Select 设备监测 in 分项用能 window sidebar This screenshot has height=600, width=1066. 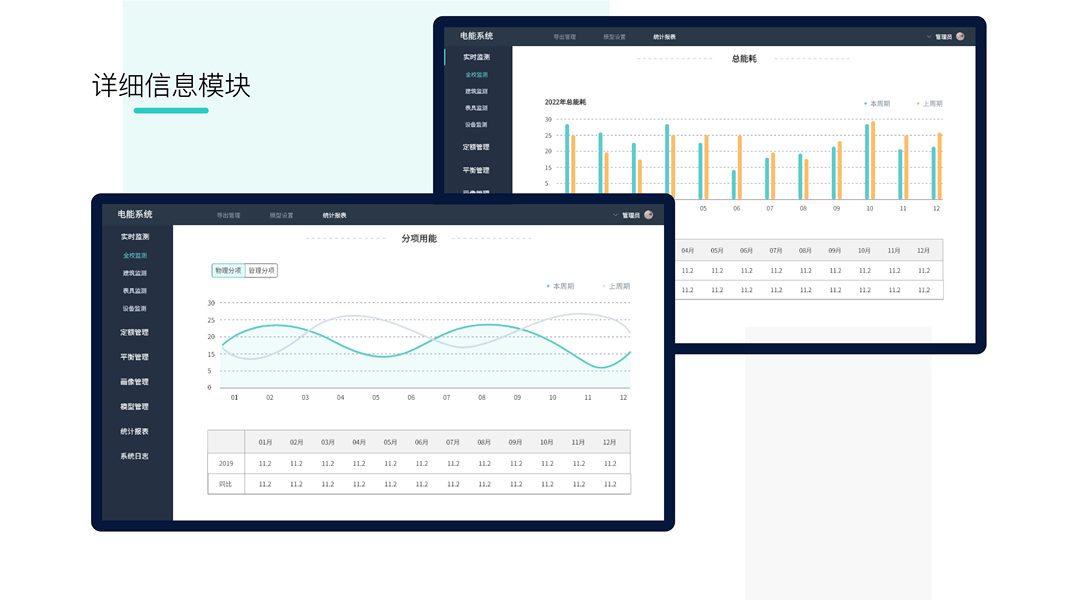(135, 308)
